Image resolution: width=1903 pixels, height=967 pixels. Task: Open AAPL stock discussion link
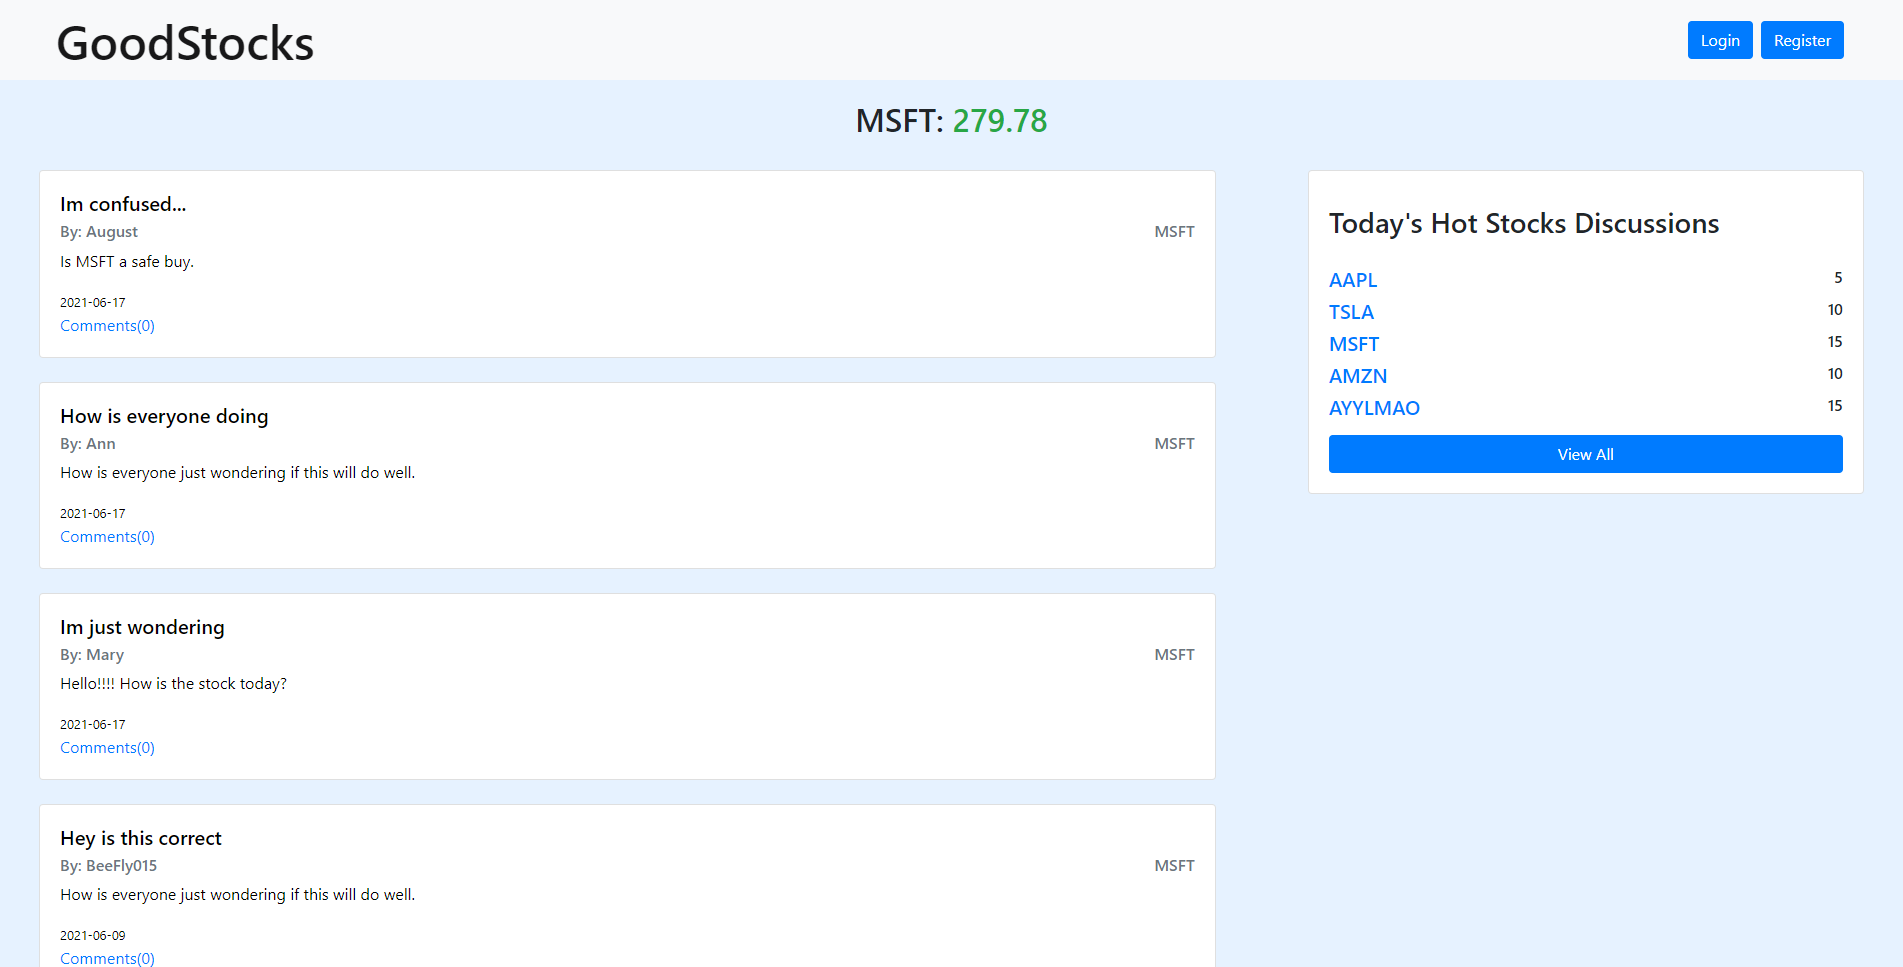1352,280
